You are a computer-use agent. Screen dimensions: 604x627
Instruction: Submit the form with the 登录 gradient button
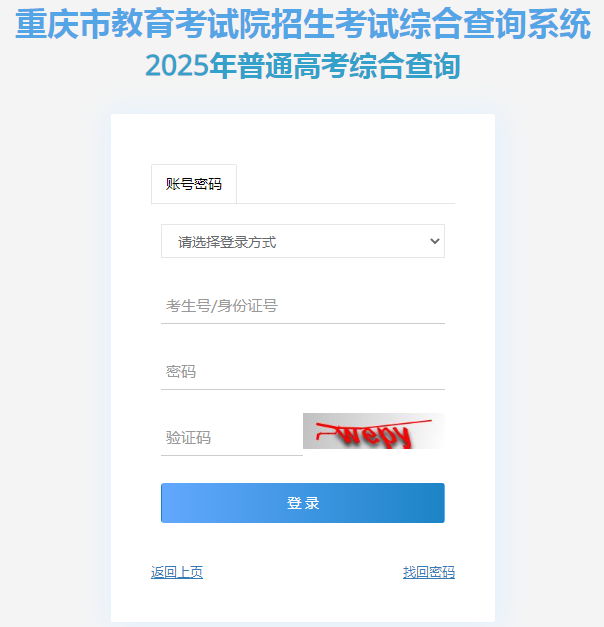pyautogui.click(x=303, y=503)
